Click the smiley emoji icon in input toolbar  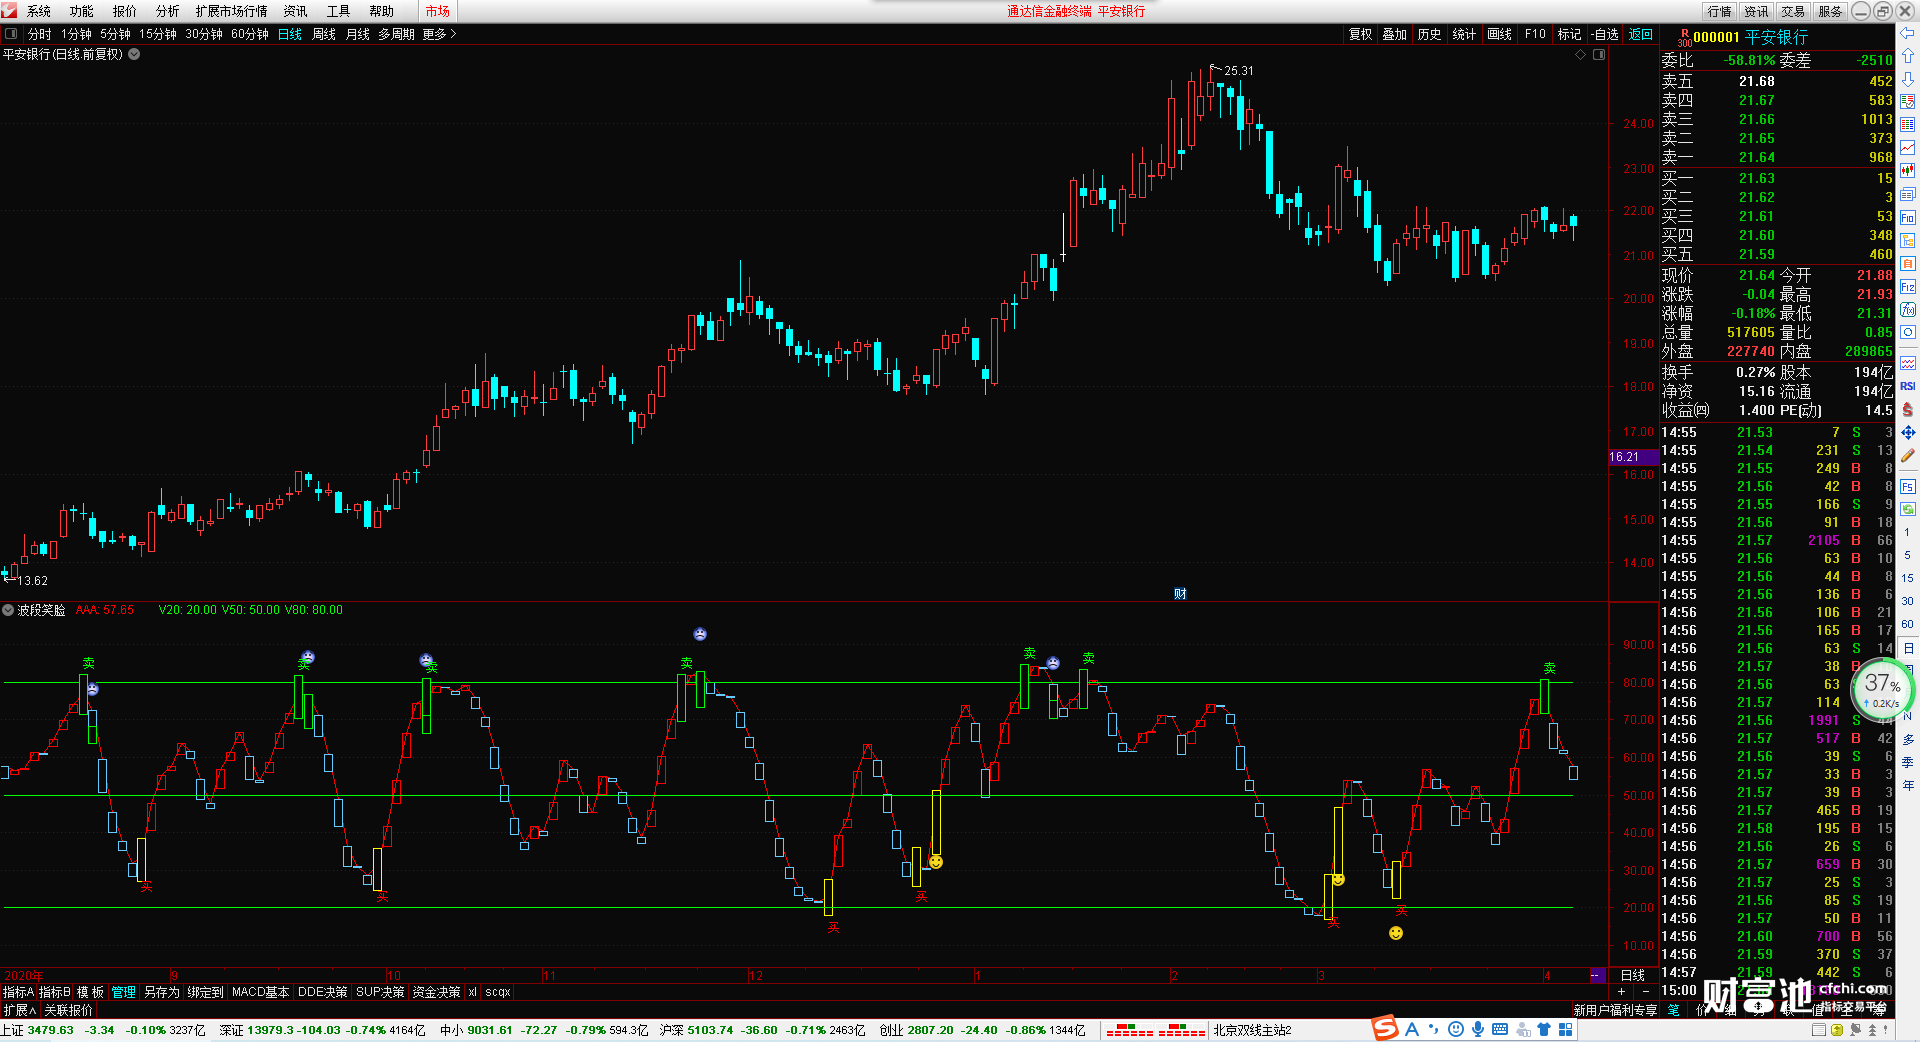pyautogui.click(x=1456, y=1029)
